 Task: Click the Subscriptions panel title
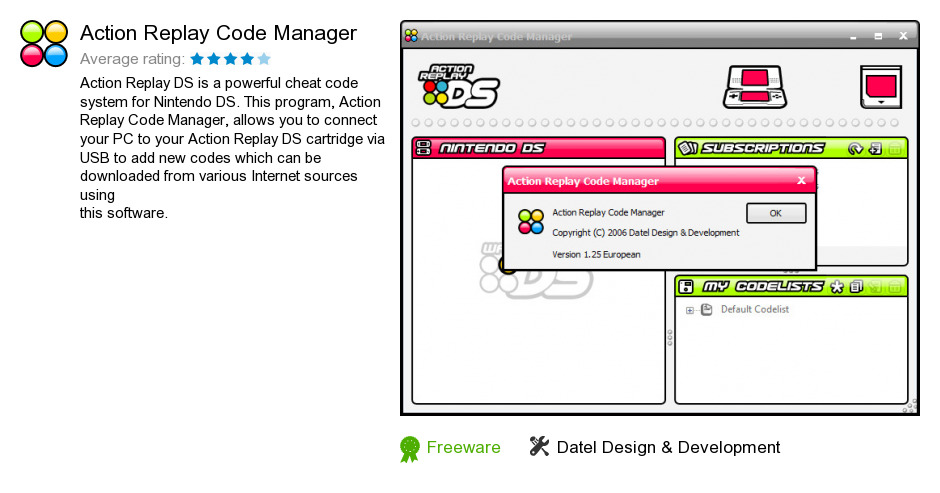(763, 148)
